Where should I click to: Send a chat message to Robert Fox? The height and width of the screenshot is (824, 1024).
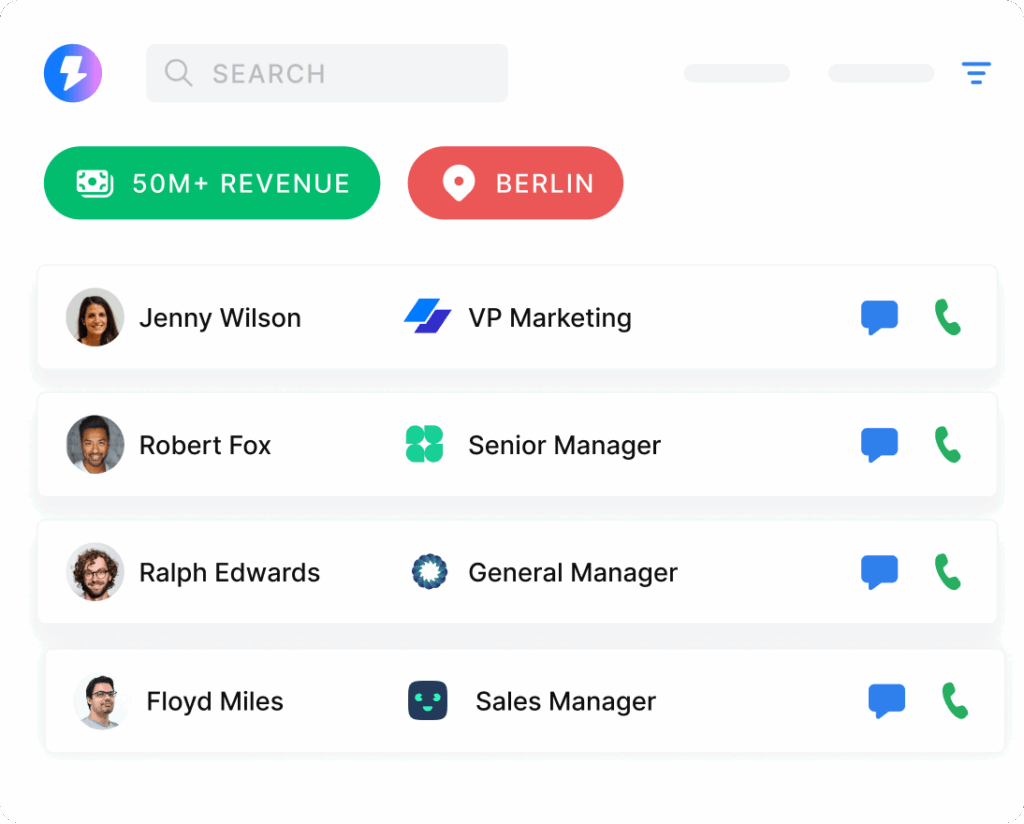point(879,444)
